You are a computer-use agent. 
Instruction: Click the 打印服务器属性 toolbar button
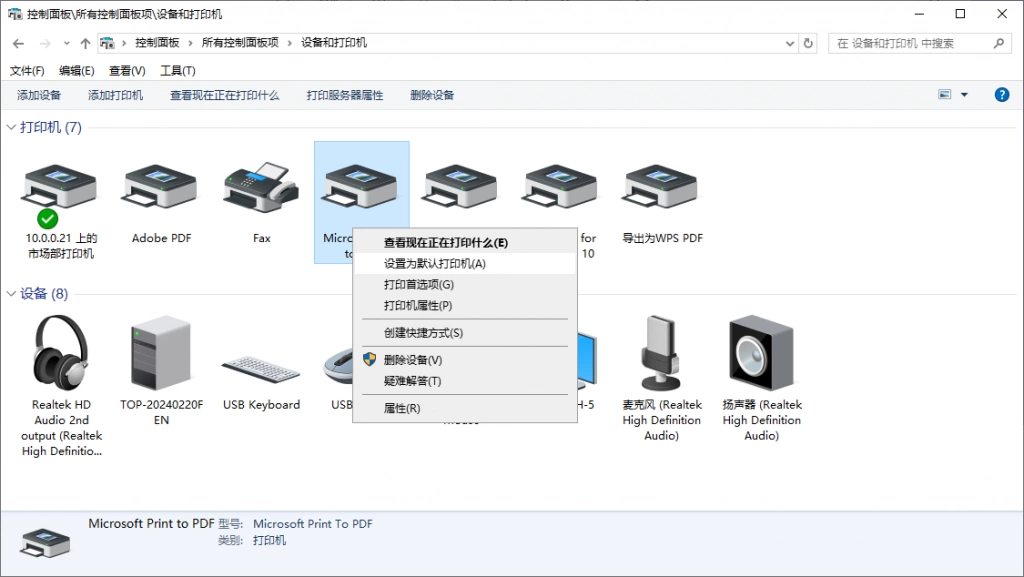[x=345, y=95]
